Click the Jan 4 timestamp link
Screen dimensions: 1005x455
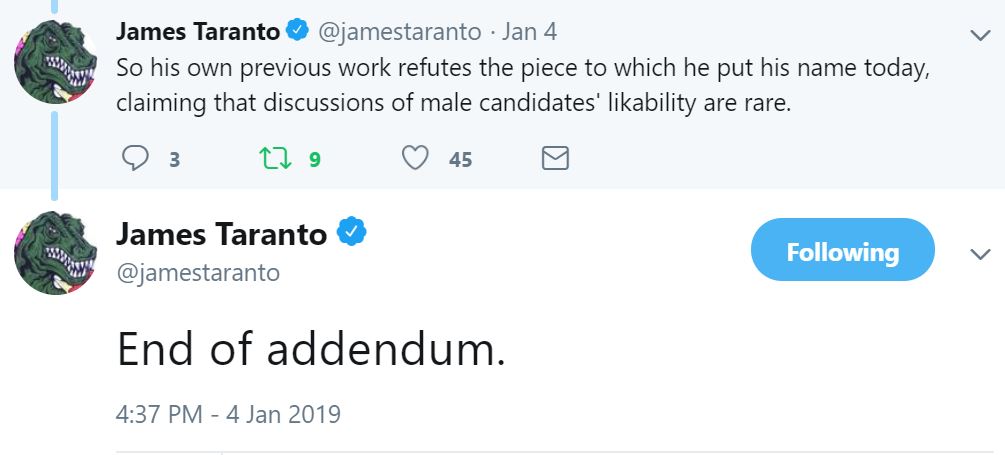point(529,31)
